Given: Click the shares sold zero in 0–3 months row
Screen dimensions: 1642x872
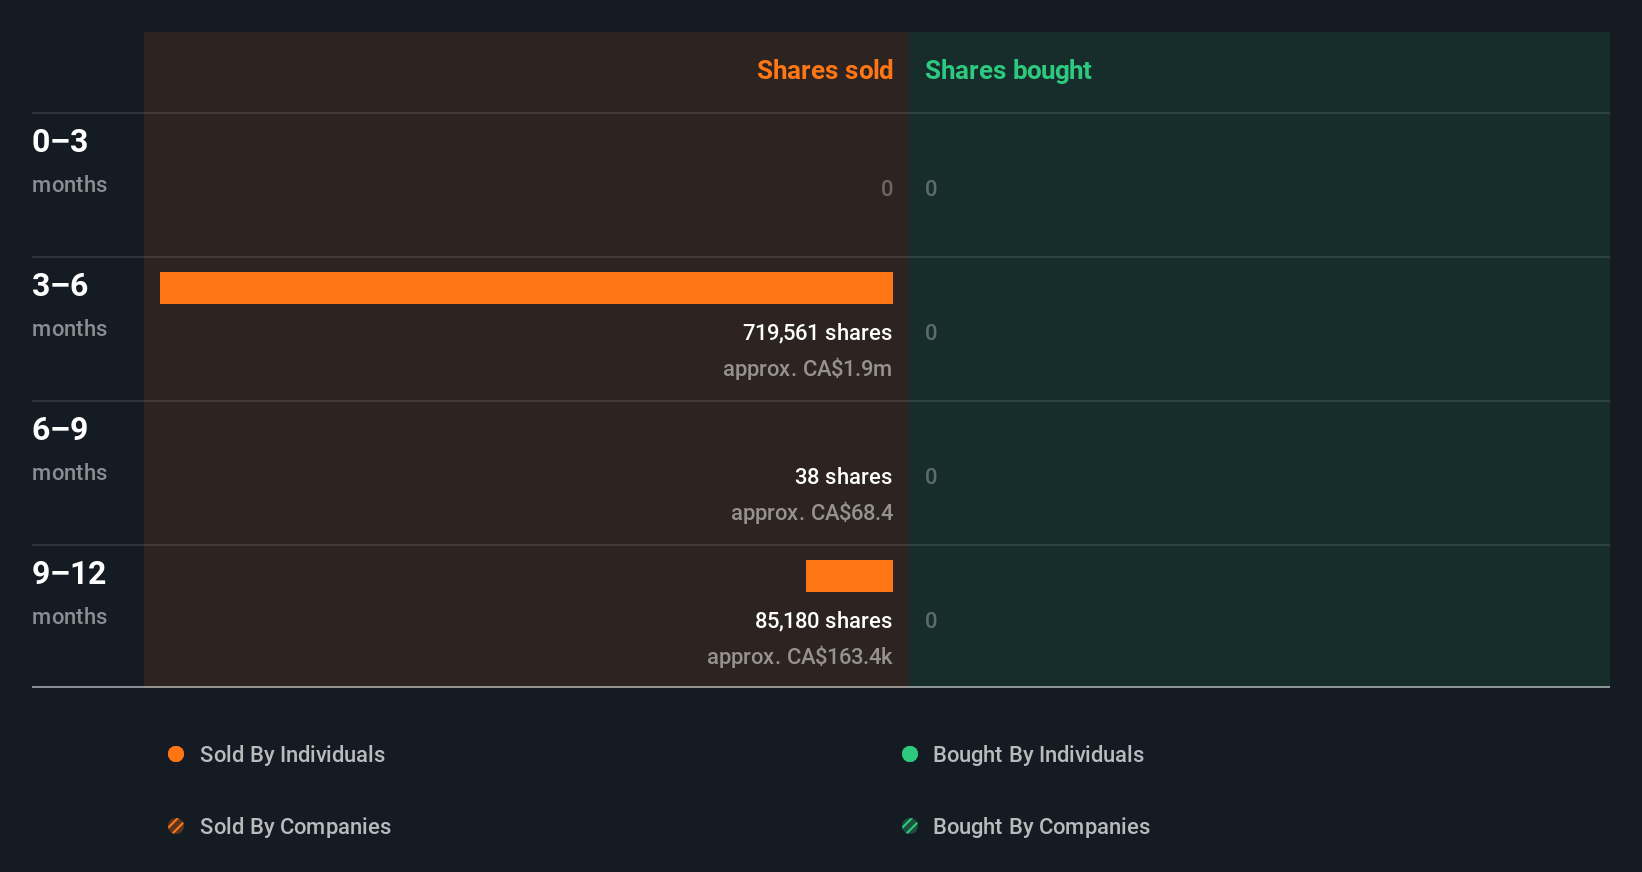Looking at the screenshot, I should [887, 188].
